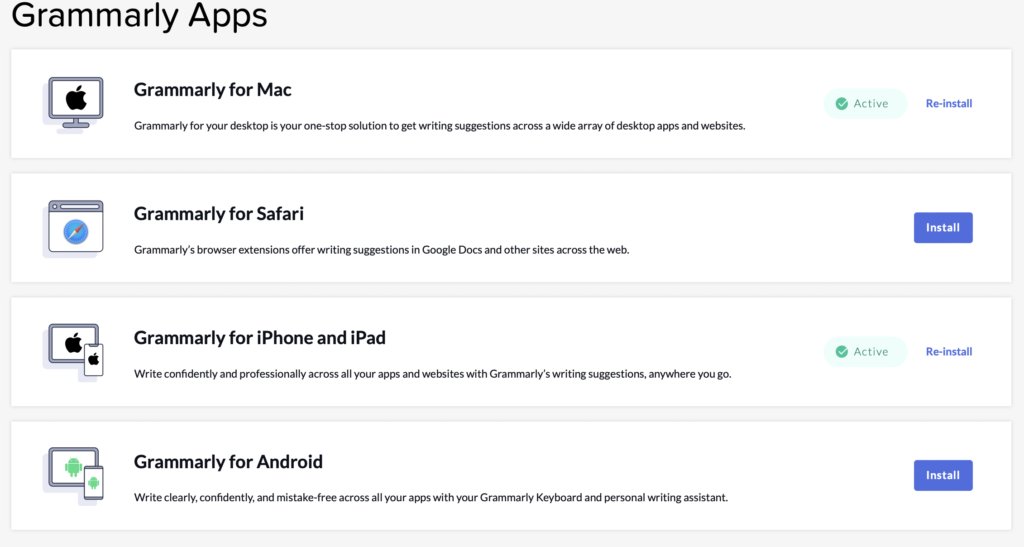Screen dimensions: 1024x547
Task: Click the iPhone and iPad description text
Action: 432,374
